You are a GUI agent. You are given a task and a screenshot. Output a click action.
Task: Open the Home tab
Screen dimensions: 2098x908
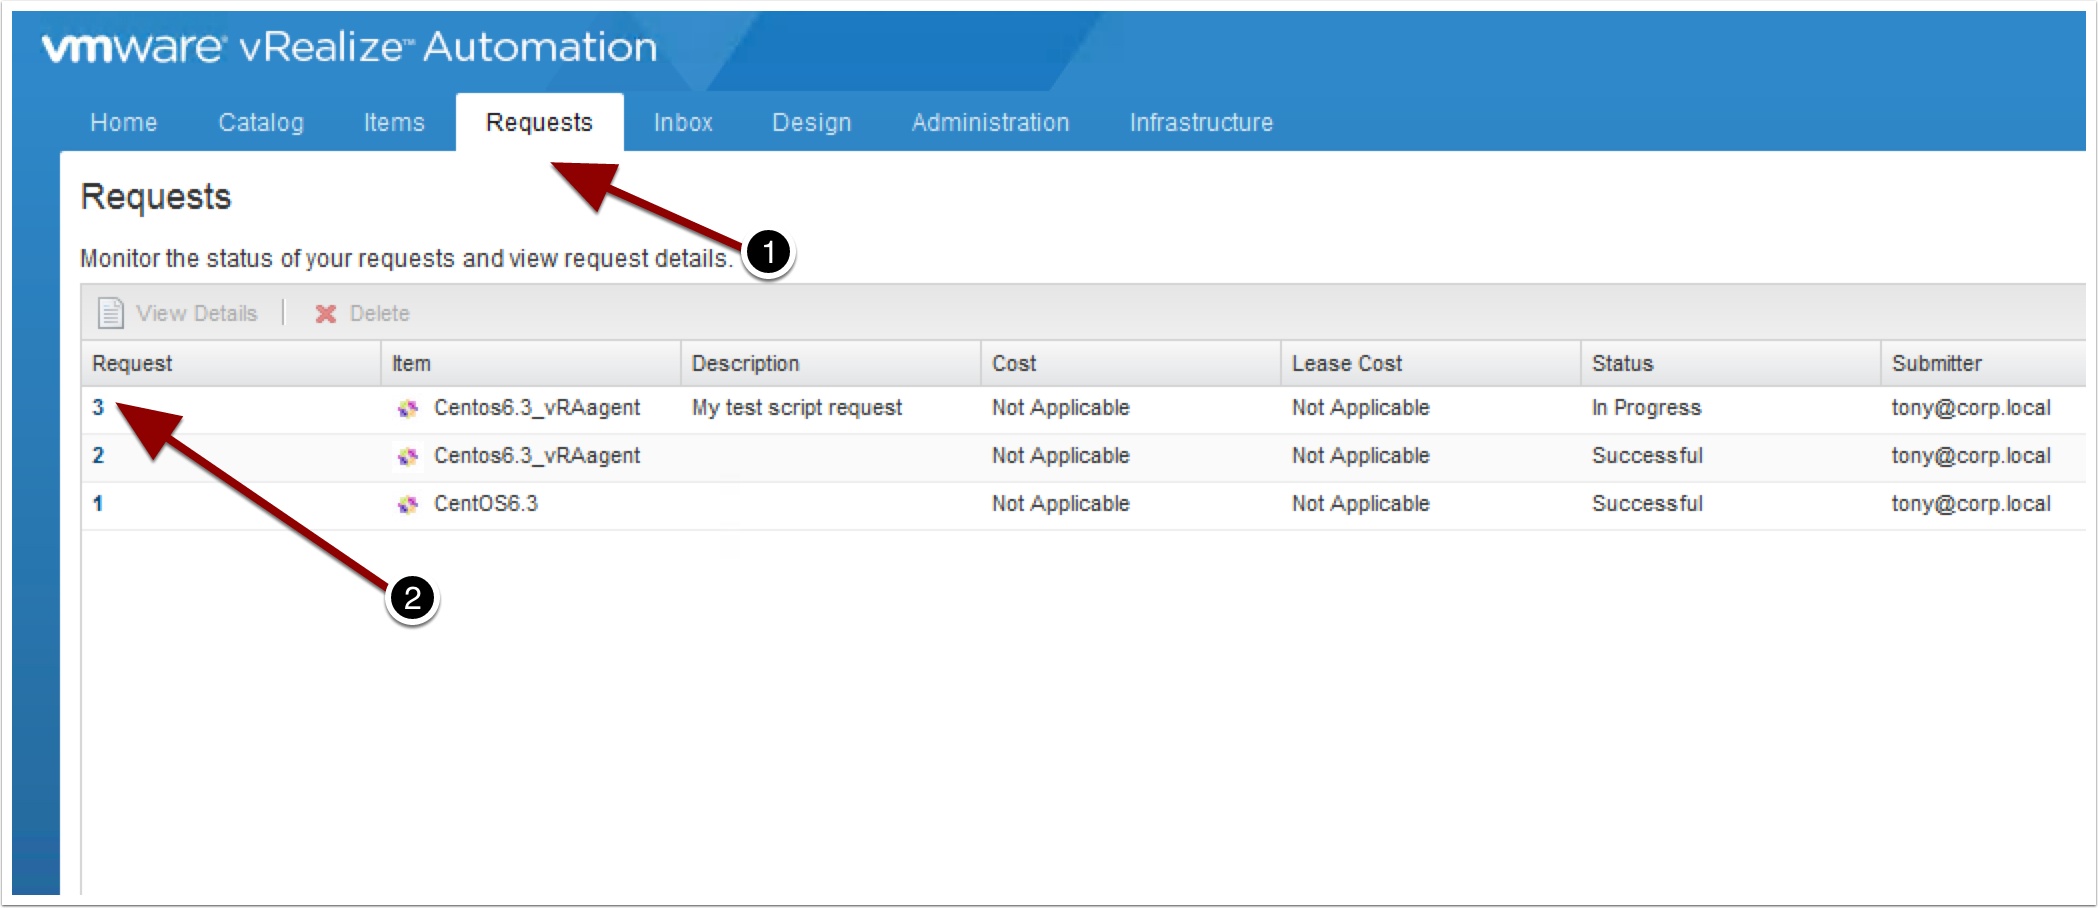[x=123, y=122]
